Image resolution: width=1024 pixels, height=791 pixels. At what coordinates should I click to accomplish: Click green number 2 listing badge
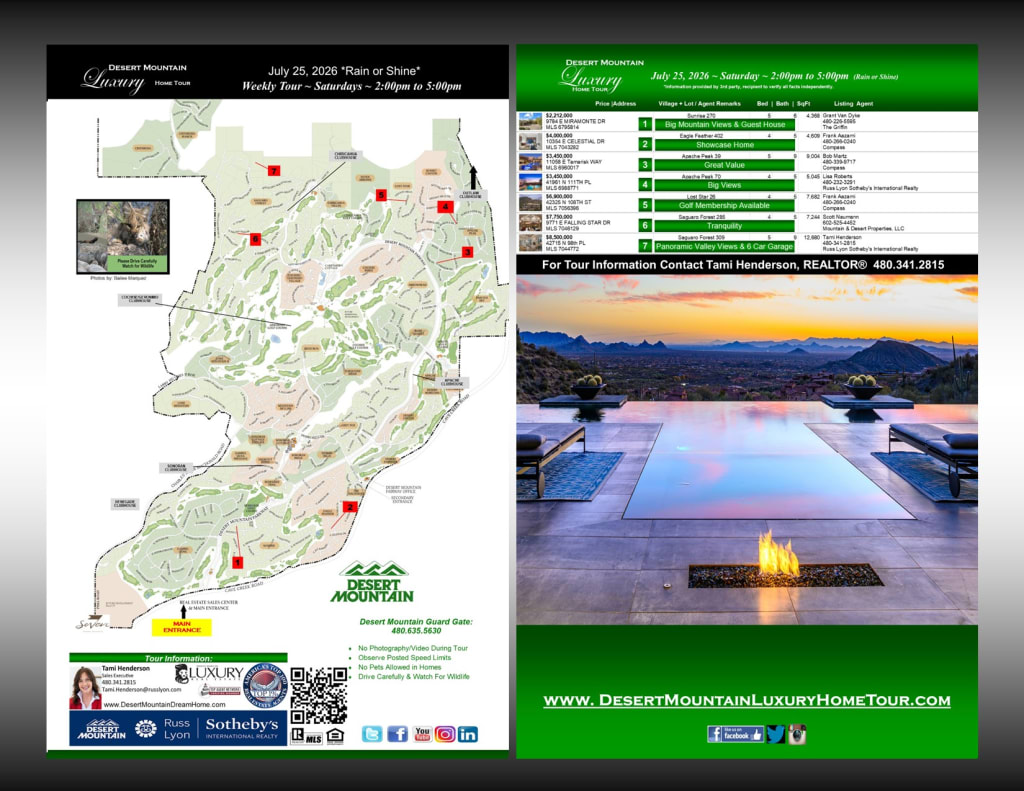coord(645,144)
